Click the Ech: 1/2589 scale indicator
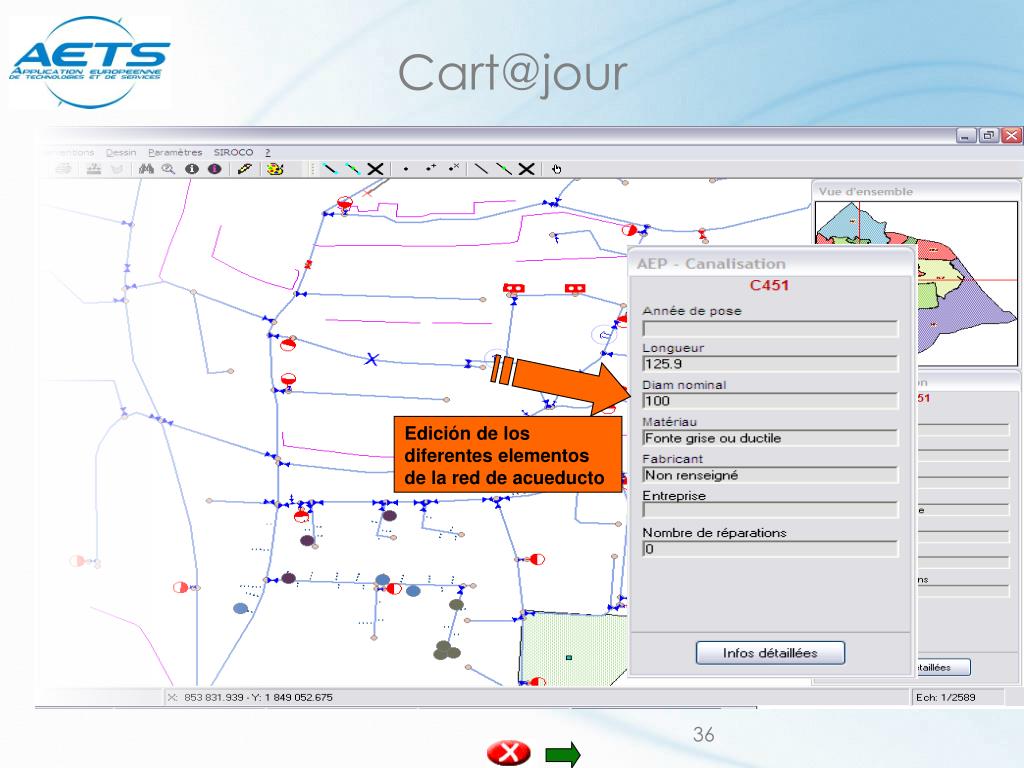Viewport: 1024px width, 768px height. (945, 697)
